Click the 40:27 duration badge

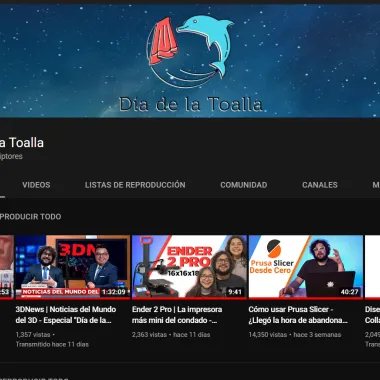[x=349, y=292]
